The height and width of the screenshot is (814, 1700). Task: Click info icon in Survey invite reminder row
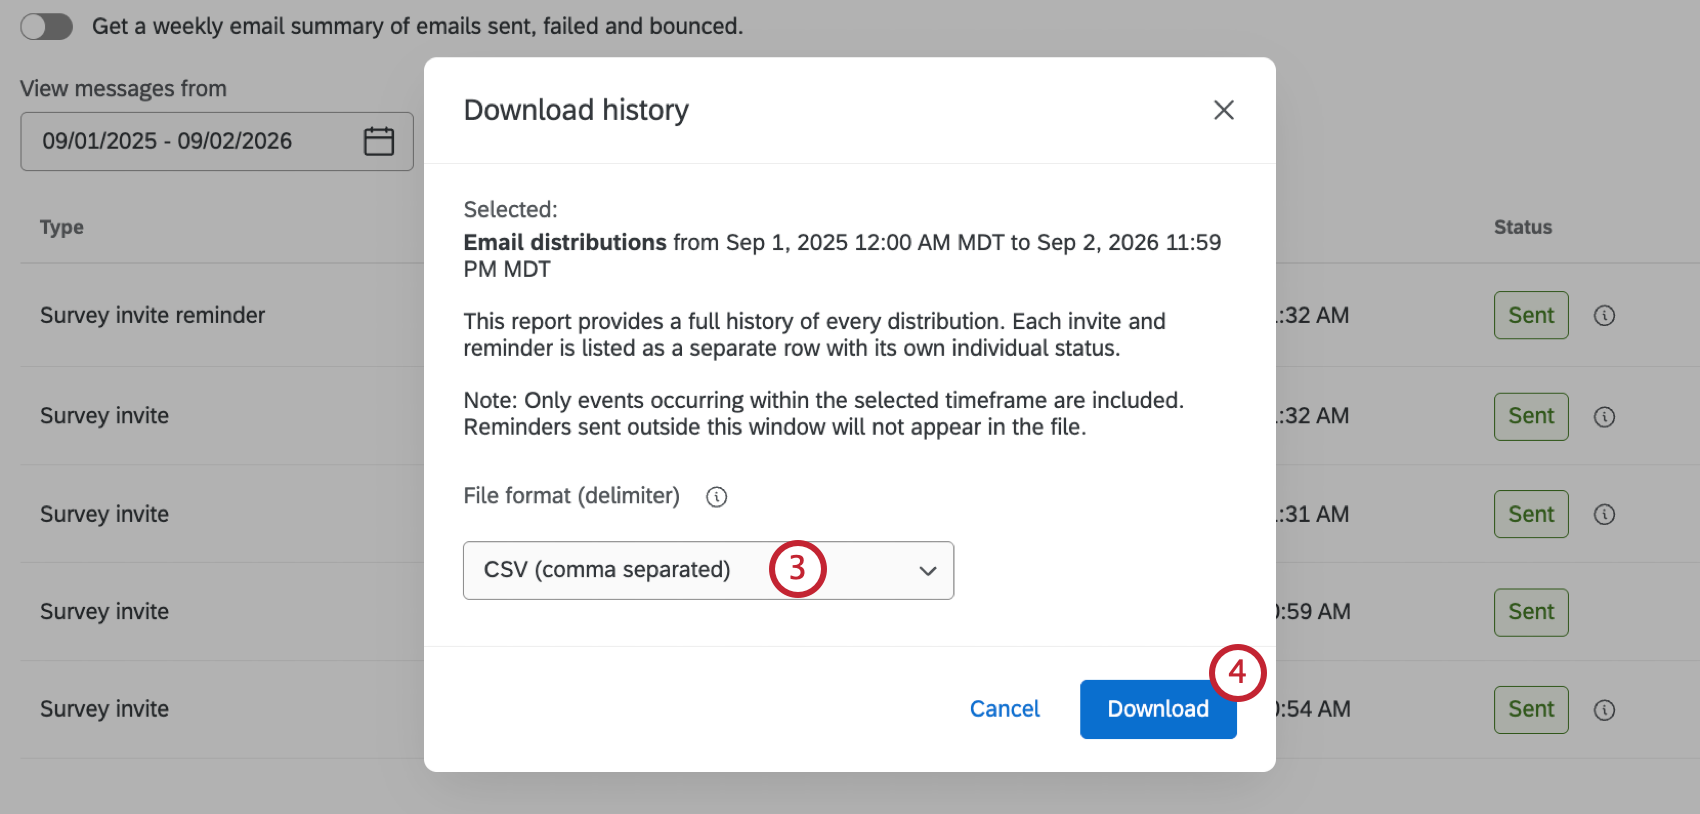point(1604,316)
